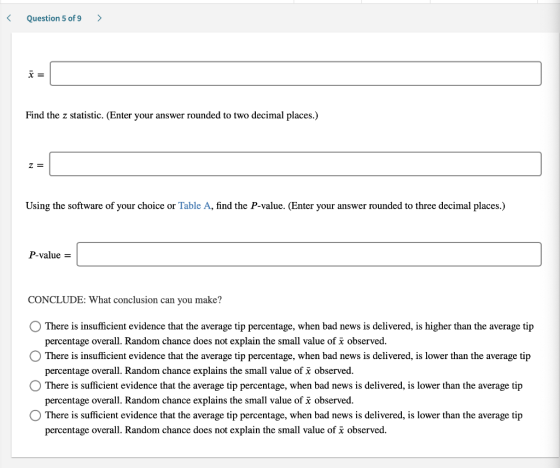Select insufficient evidence, random chance explains option
Viewport: 560px width, 468px height.
tap(35, 356)
